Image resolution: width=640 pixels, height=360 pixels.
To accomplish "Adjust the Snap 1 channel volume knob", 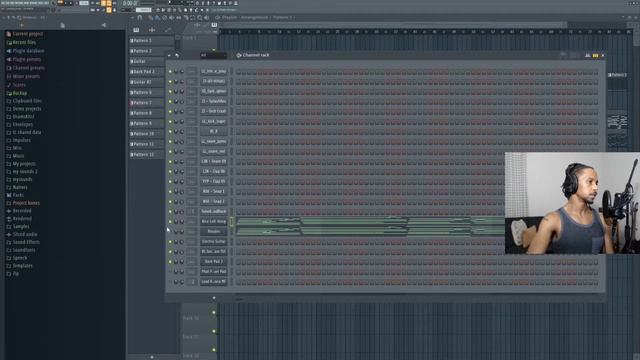I will 182,192.
